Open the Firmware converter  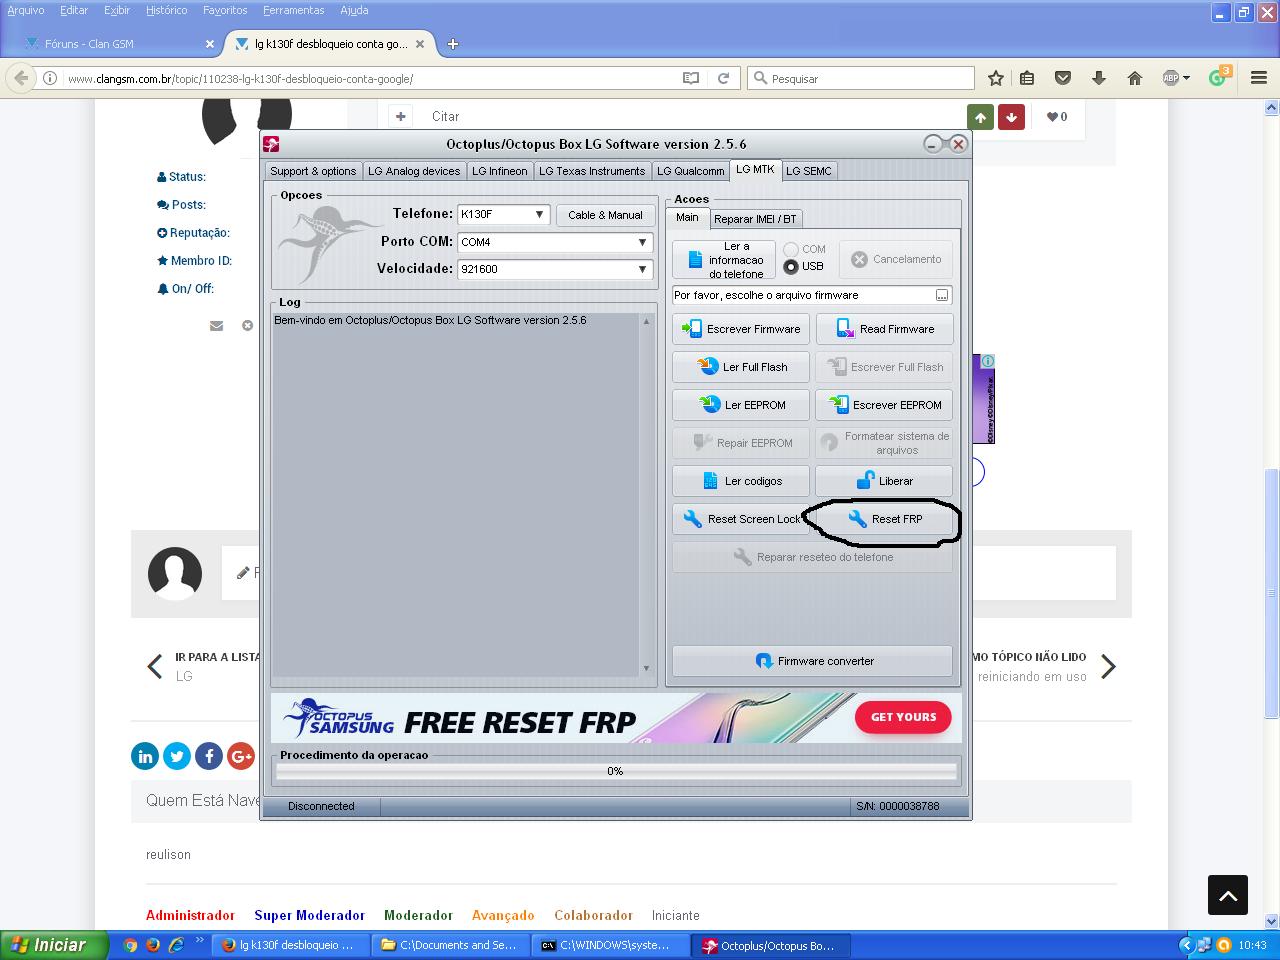[812, 661]
